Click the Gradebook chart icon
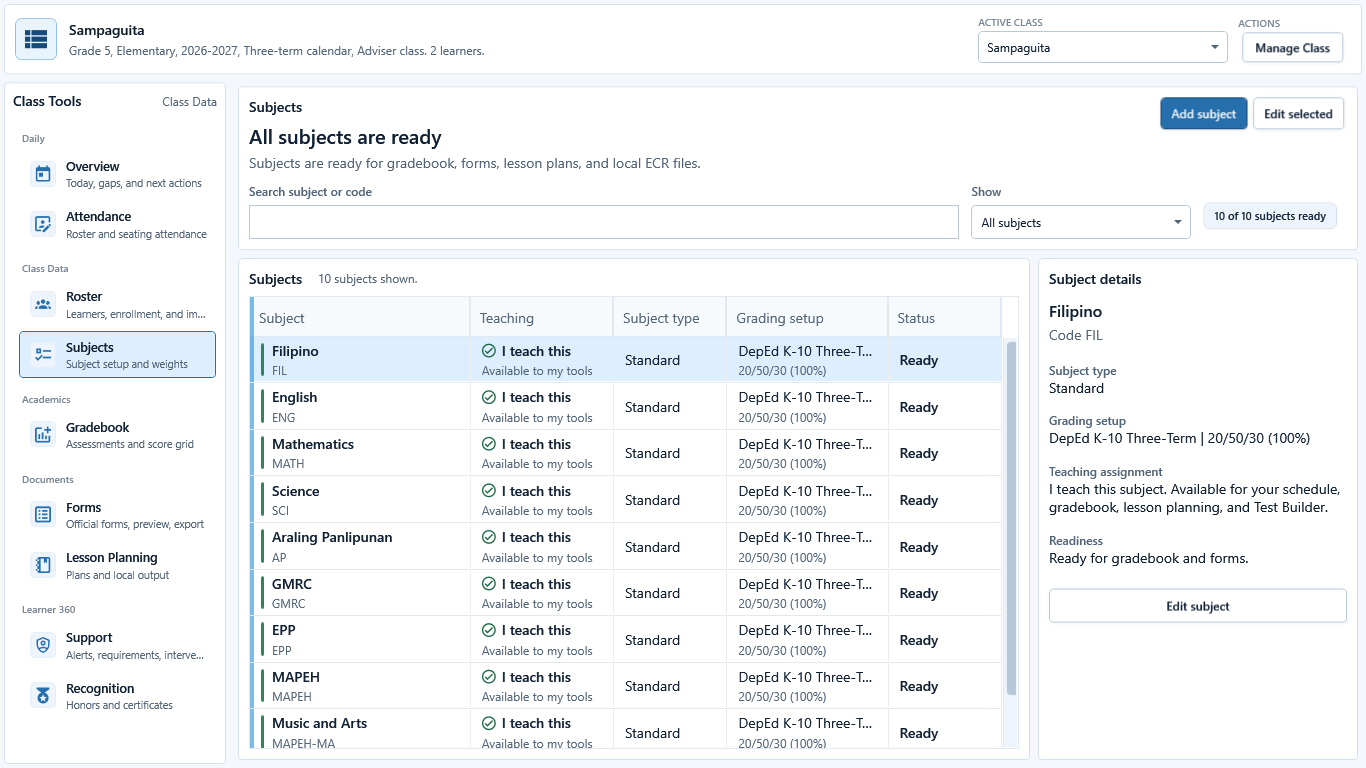The width and height of the screenshot is (1366, 768). click(x=43, y=435)
